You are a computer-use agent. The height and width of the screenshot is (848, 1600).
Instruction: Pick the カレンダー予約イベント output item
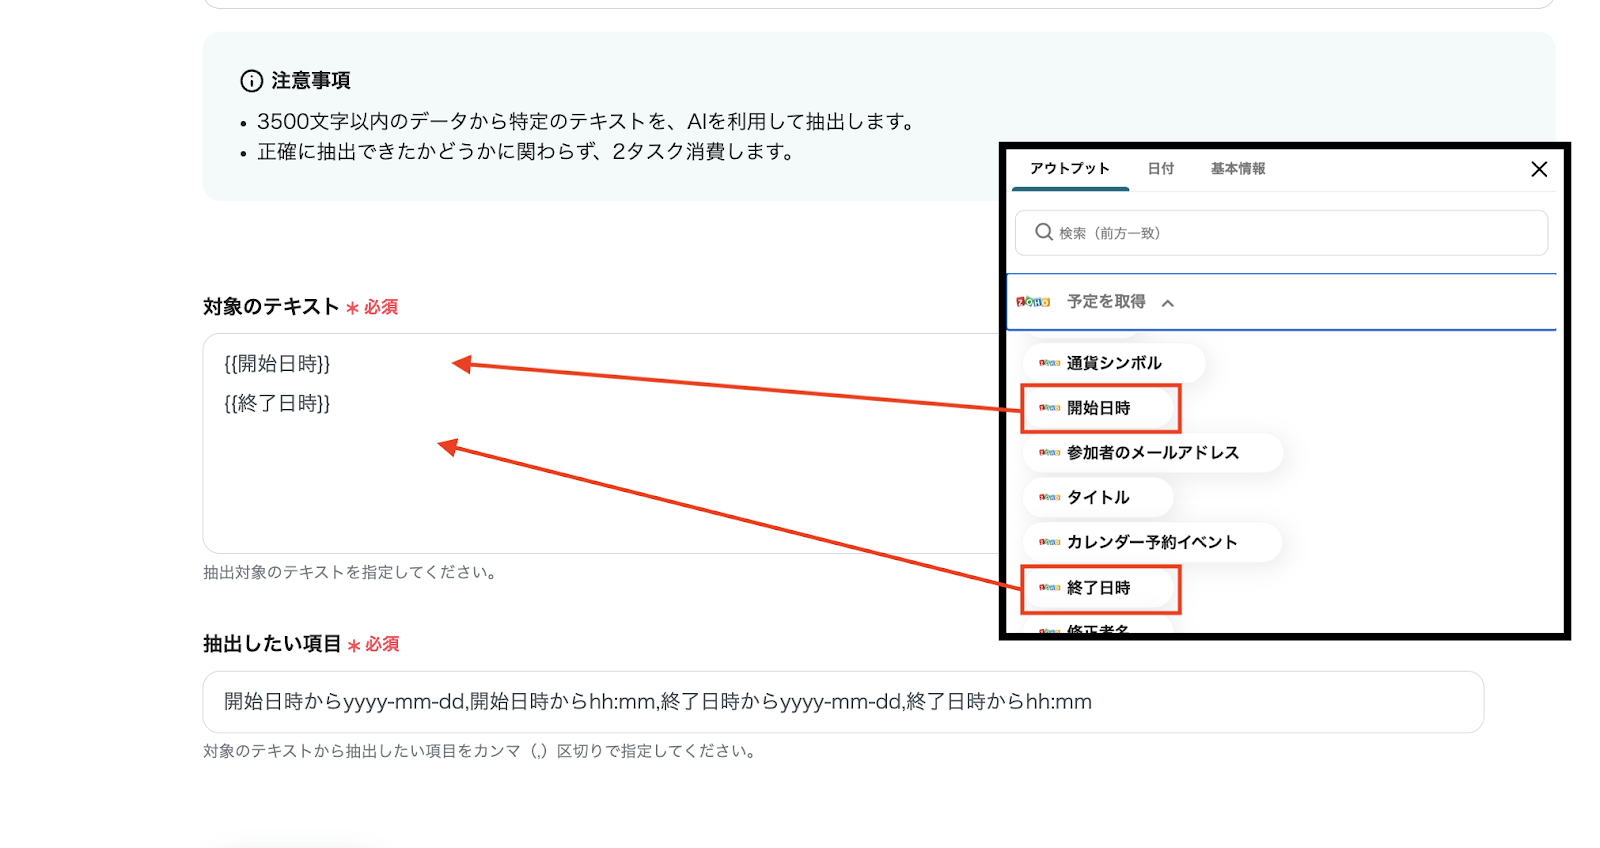1152,542
